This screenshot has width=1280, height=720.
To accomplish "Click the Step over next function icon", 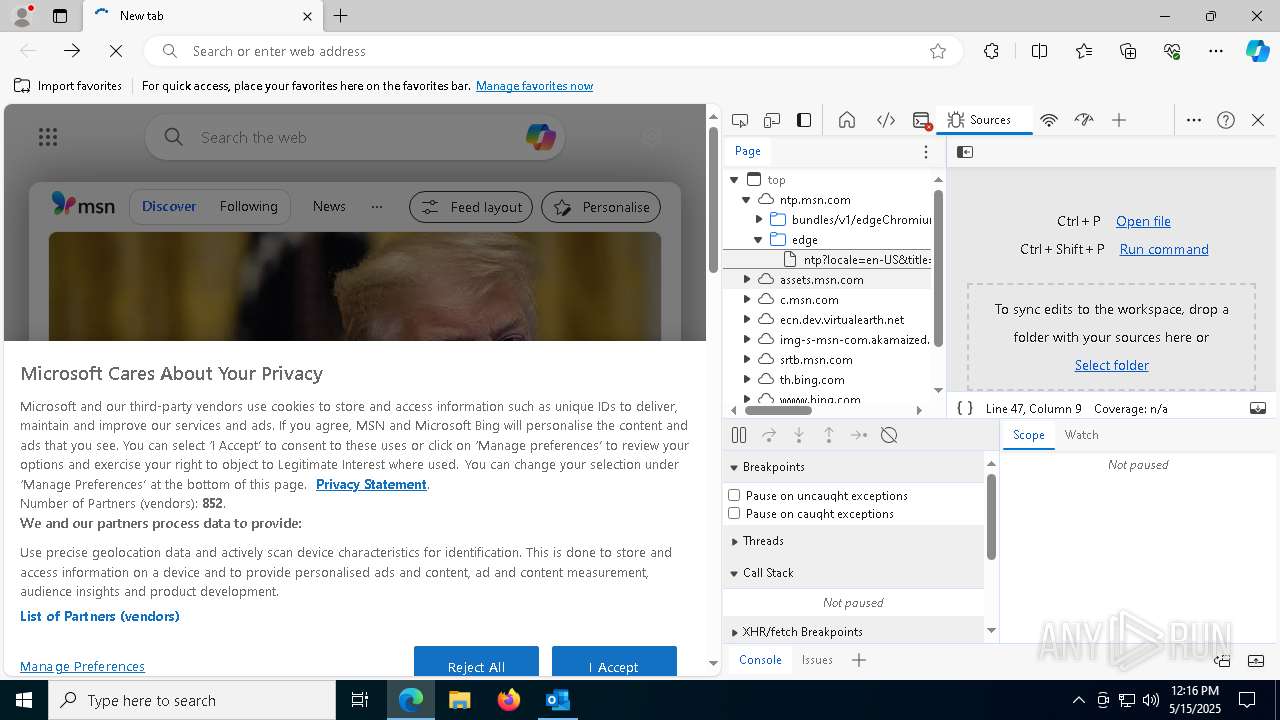I will (769, 435).
